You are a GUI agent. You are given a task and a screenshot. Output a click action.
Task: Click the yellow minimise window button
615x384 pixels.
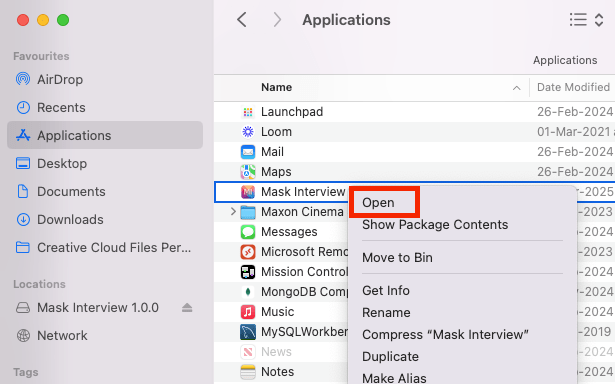click(x=43, y=20)
